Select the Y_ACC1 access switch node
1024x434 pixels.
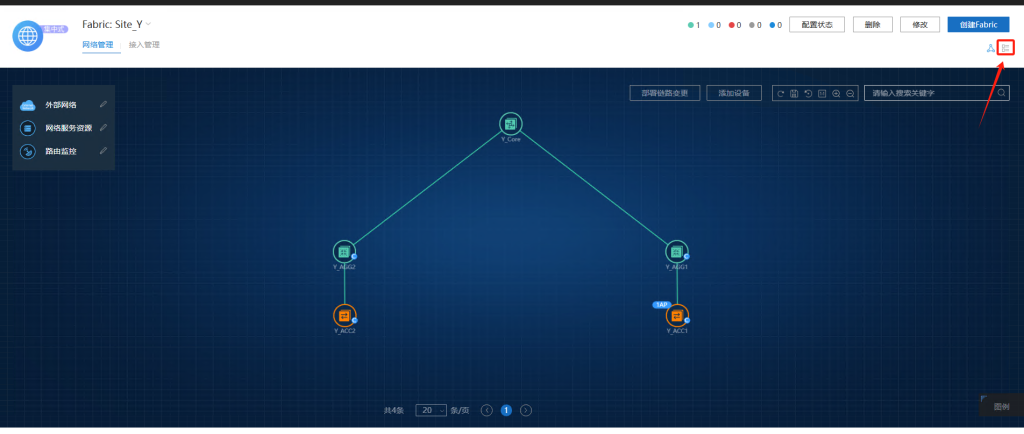click(x=677, y=316)
